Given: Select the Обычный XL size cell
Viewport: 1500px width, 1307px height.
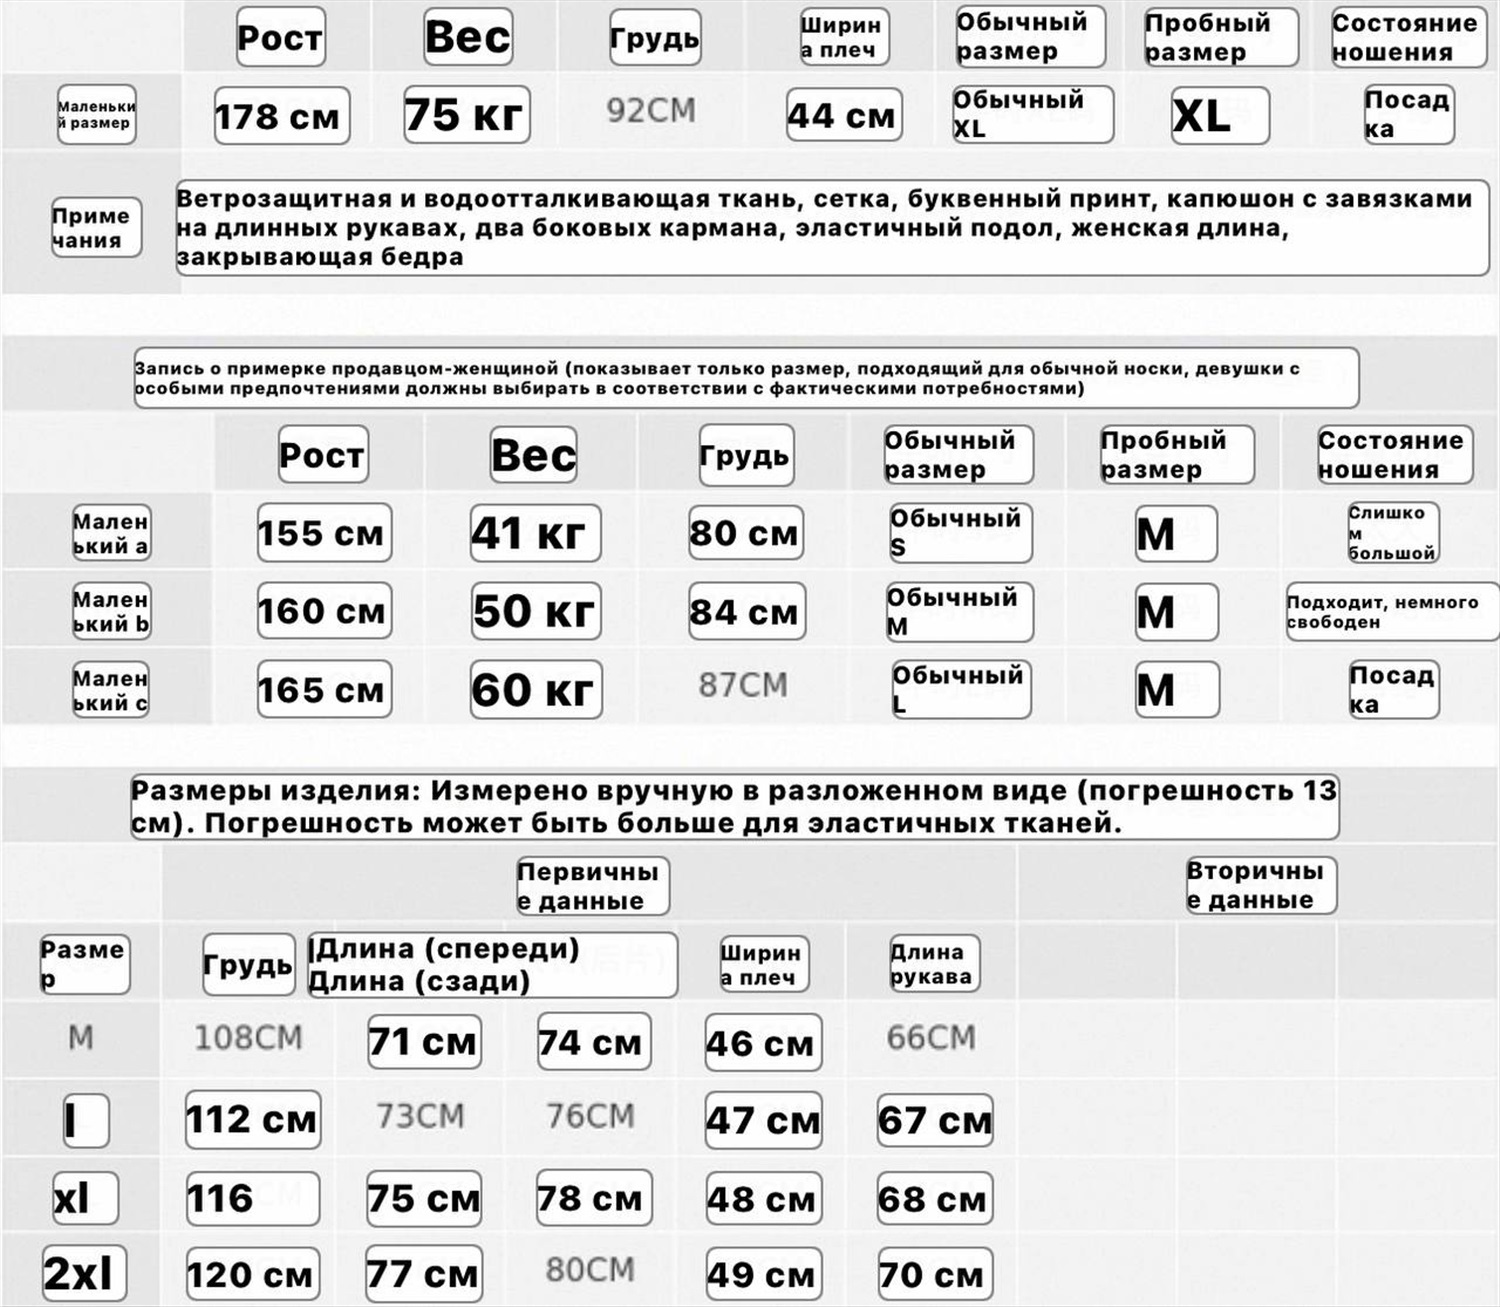Looking at the screenshot, I should click(x=1031, y=114).
